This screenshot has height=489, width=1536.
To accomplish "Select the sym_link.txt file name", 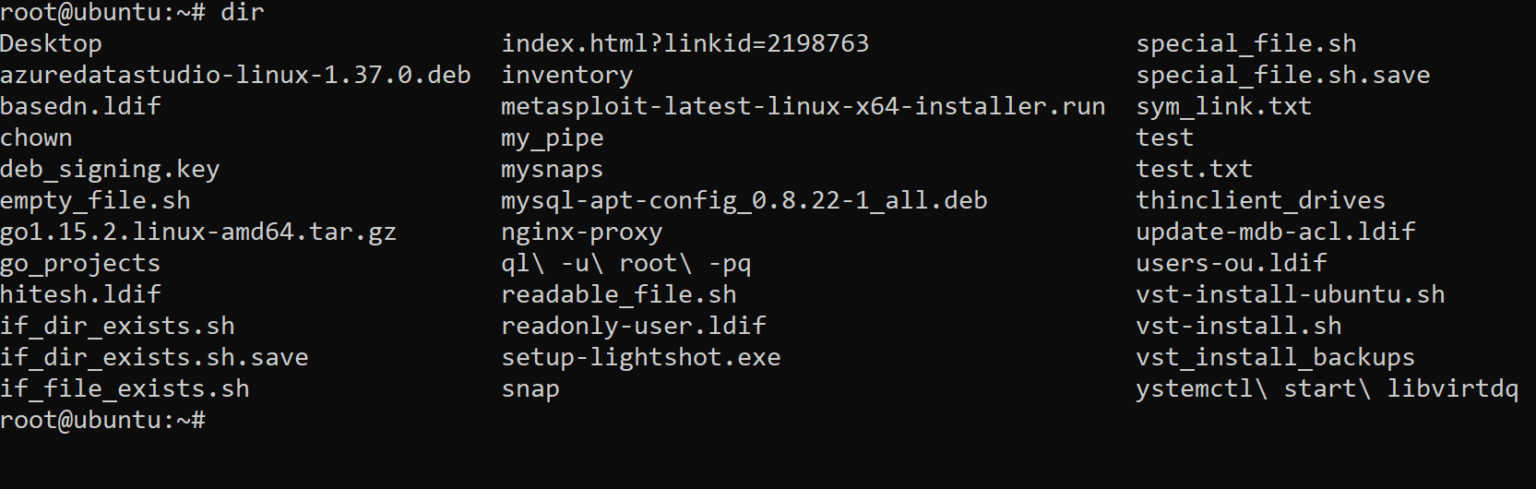I will pos(1223,106).
